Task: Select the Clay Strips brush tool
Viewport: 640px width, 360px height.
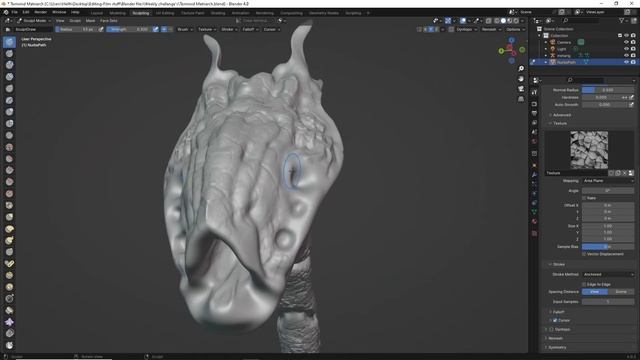Action: pyautogui.click(x=9, y=77)
